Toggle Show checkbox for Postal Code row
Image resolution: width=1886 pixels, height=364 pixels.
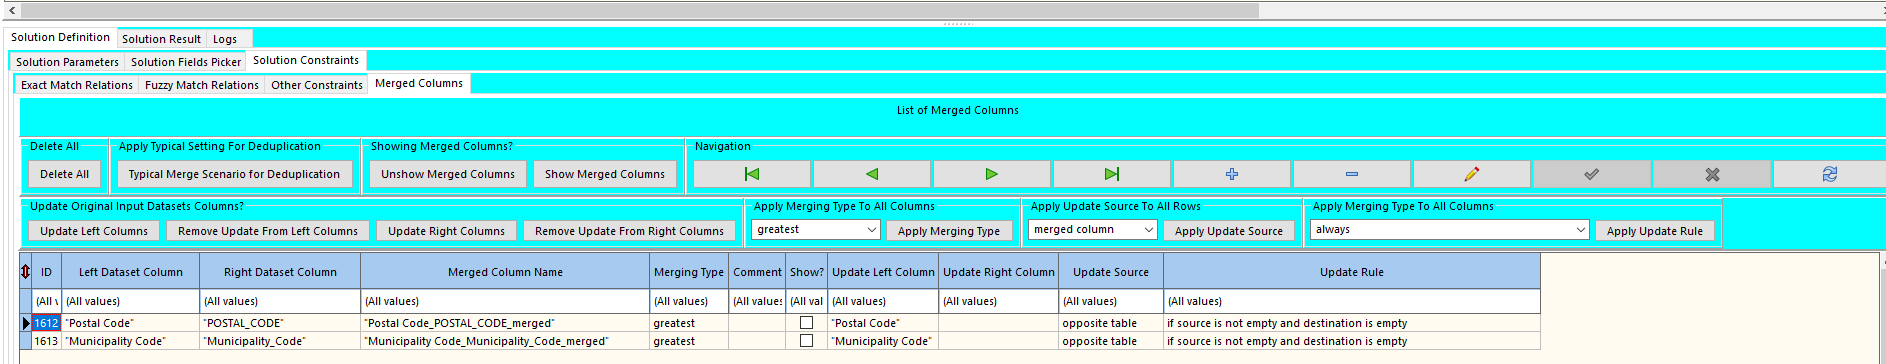coord(806,323)
